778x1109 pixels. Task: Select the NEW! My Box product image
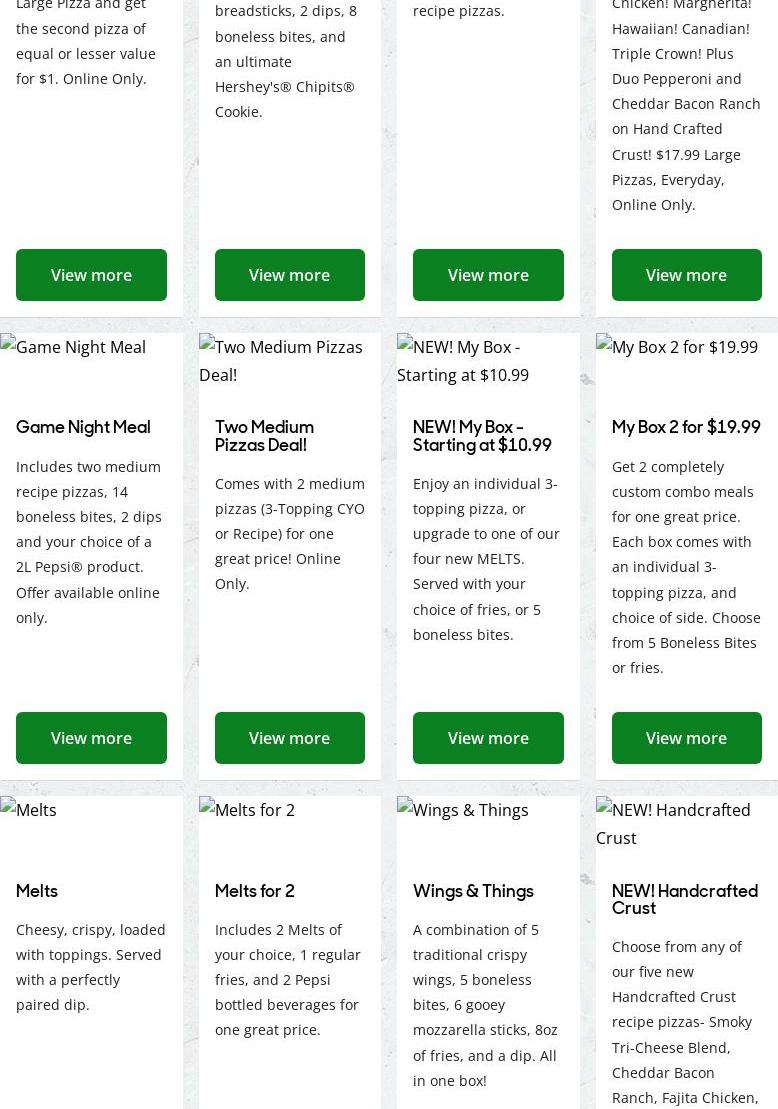[x=463, y=360]
